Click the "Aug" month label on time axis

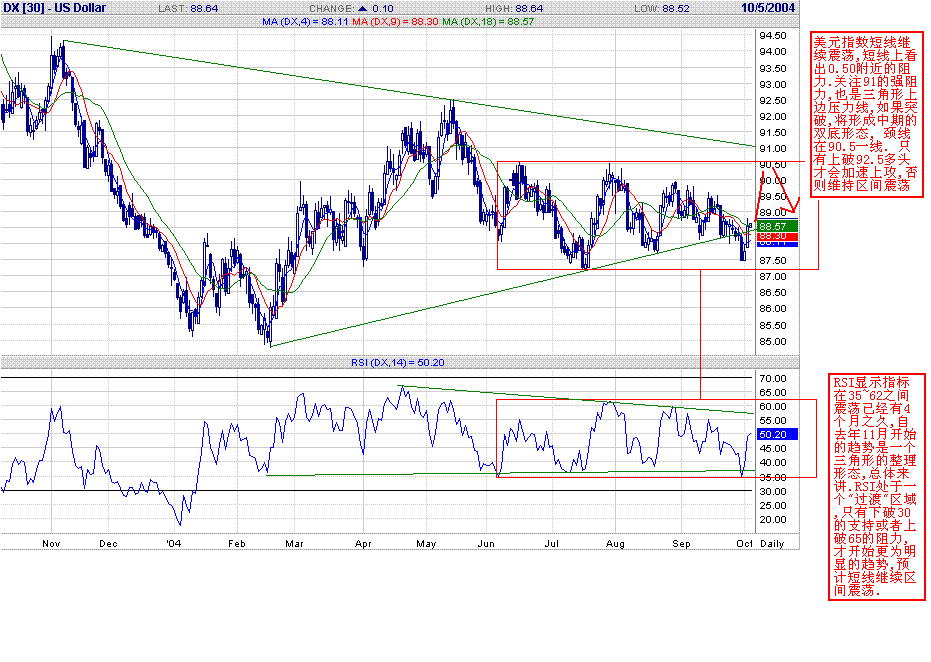pos(615,543)
